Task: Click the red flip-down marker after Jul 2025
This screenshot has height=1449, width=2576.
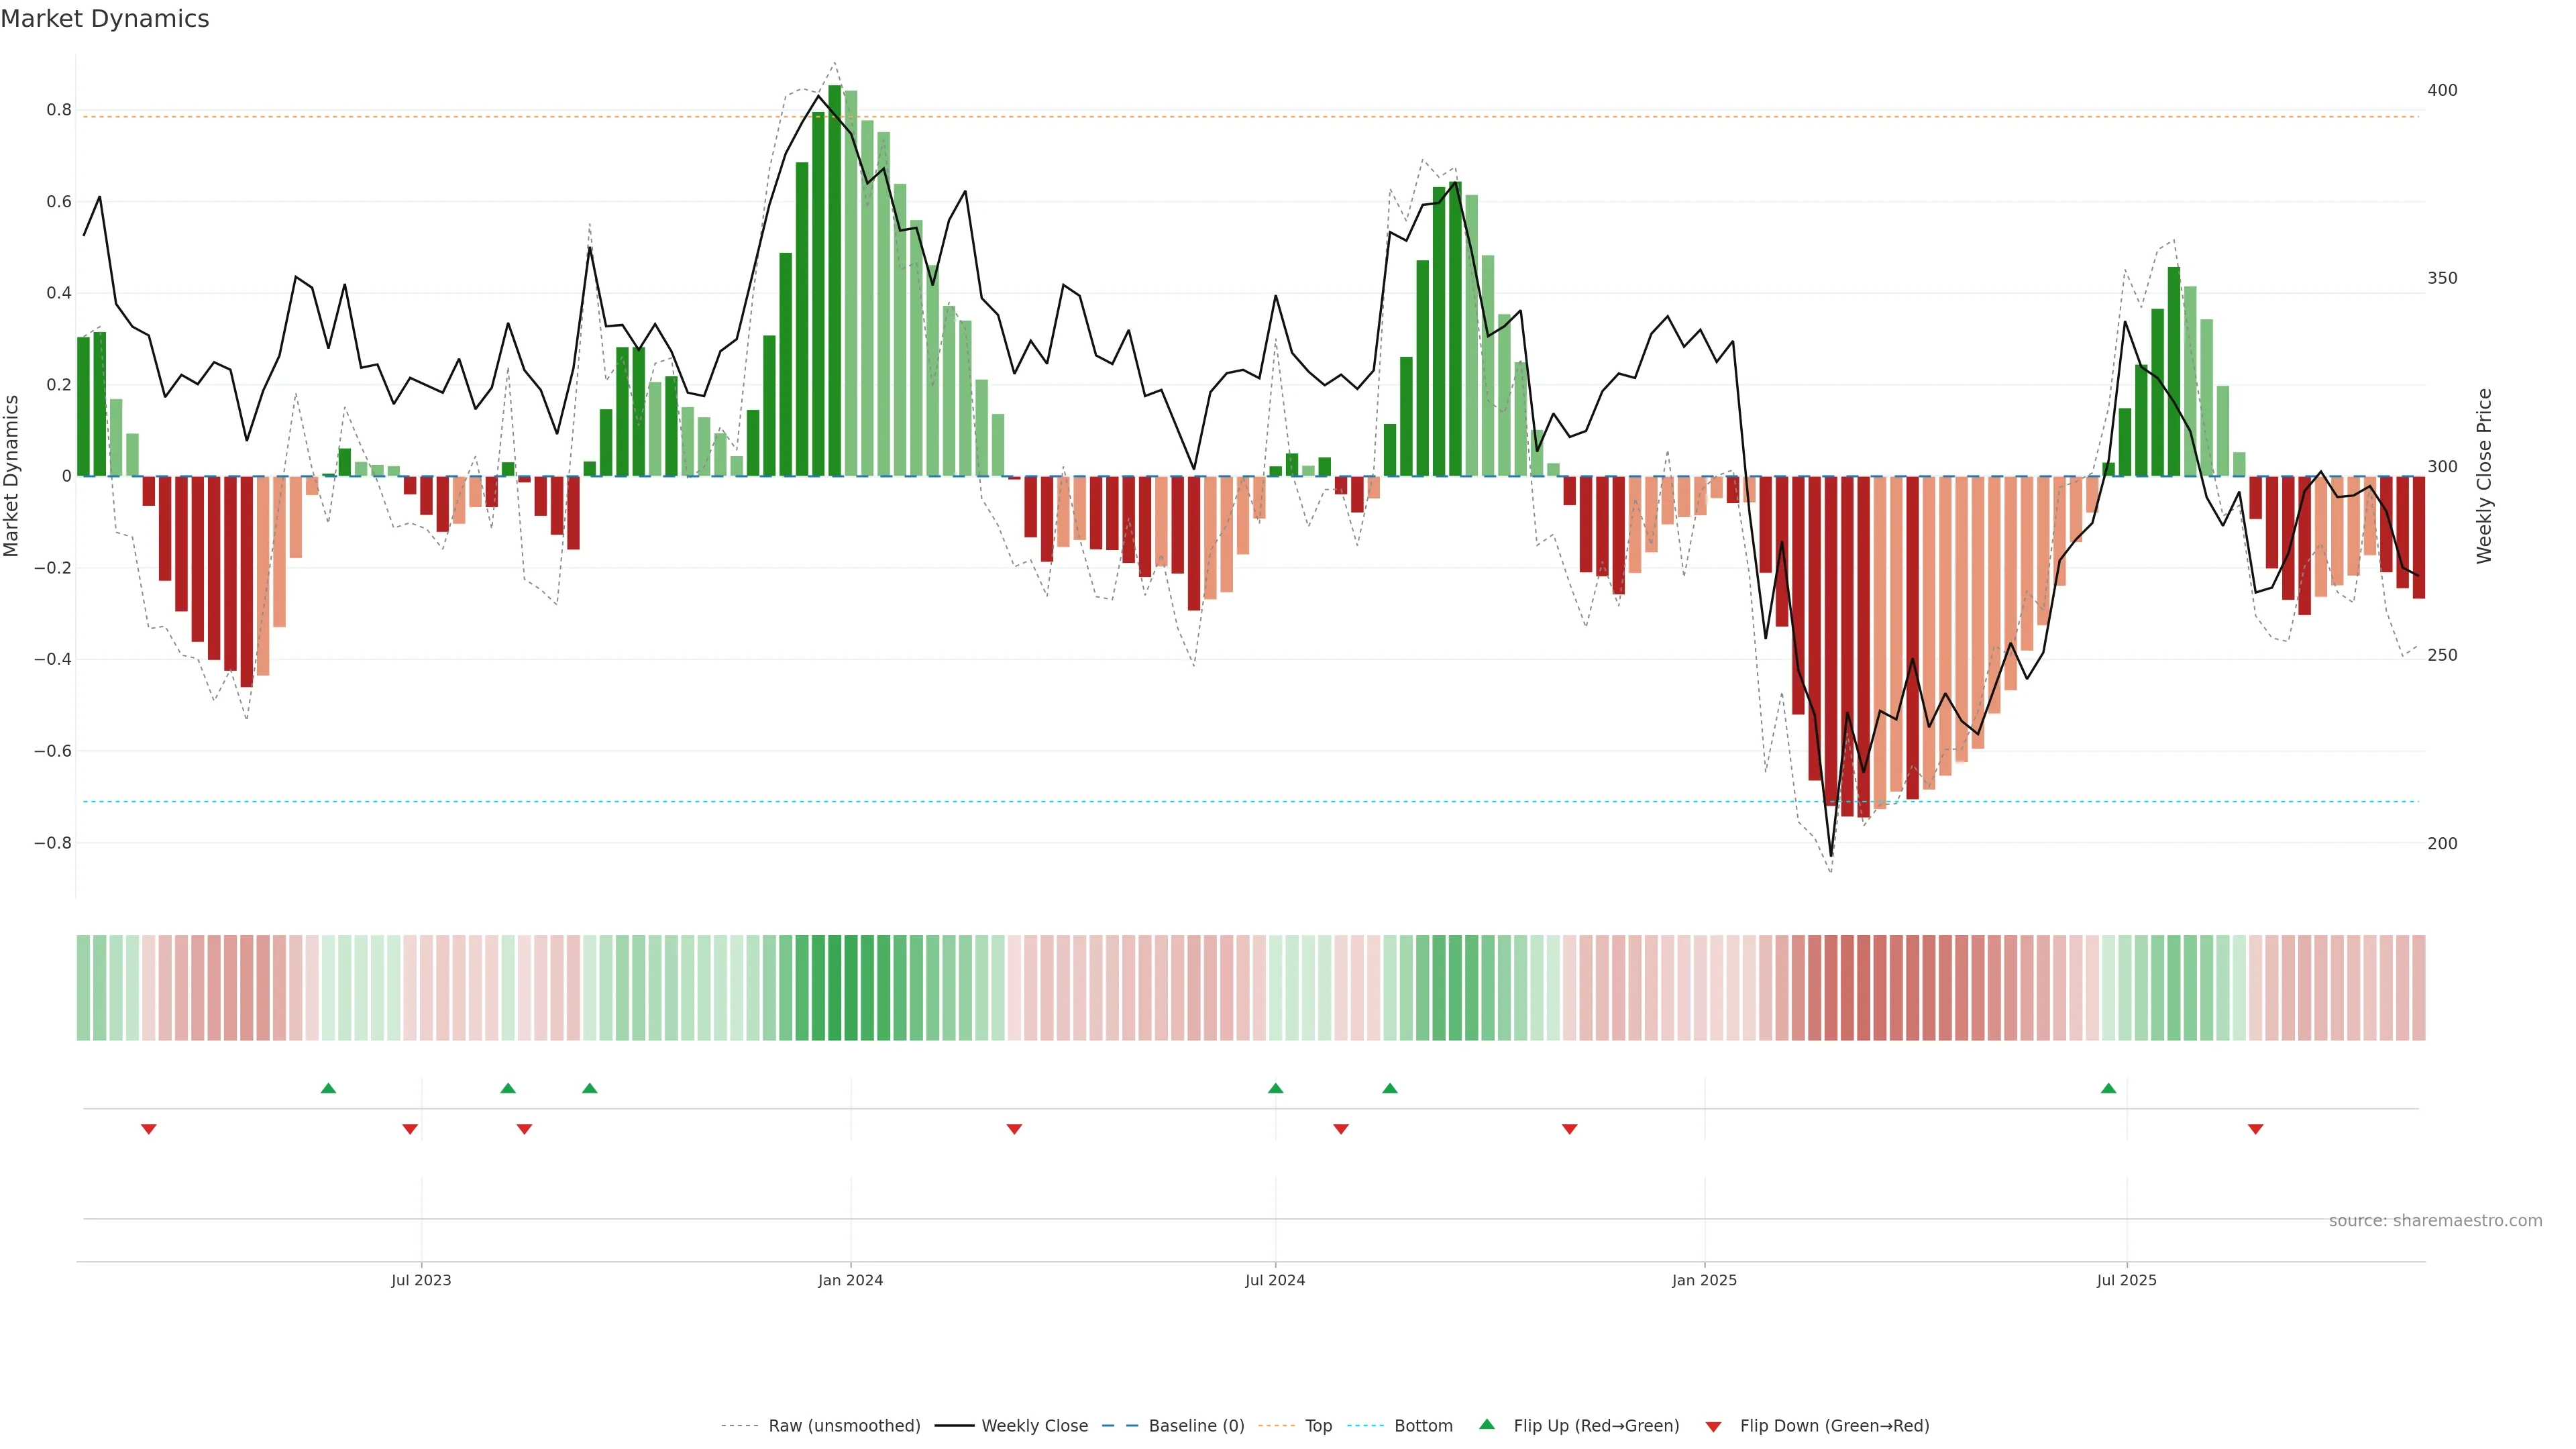Action: (2255, 1129)
